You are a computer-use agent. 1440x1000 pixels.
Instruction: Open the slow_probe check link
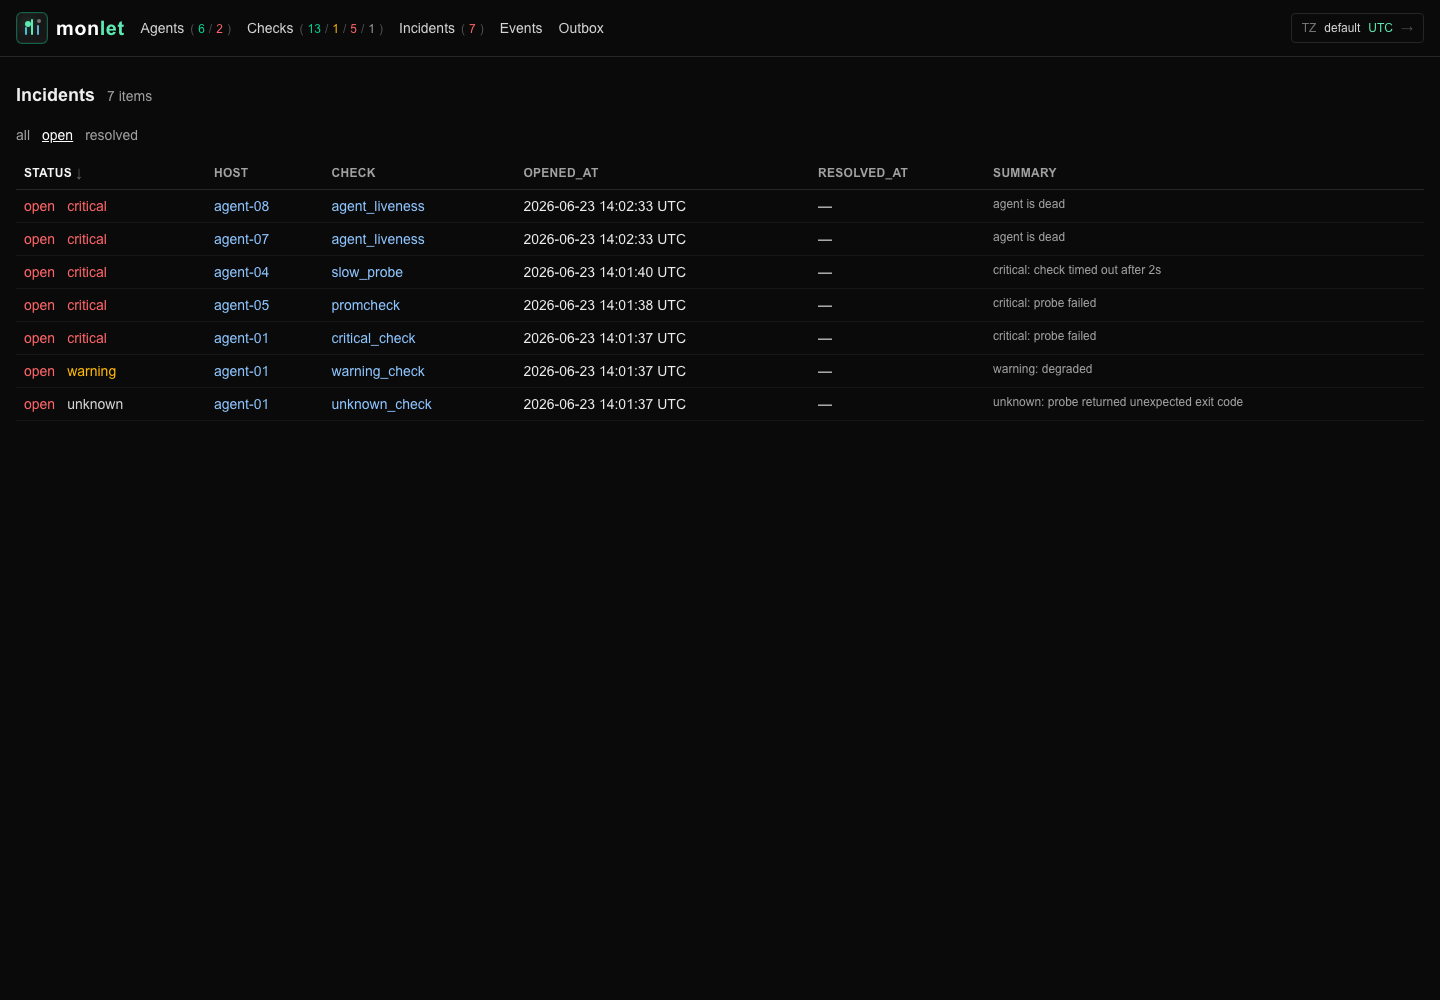367,272
